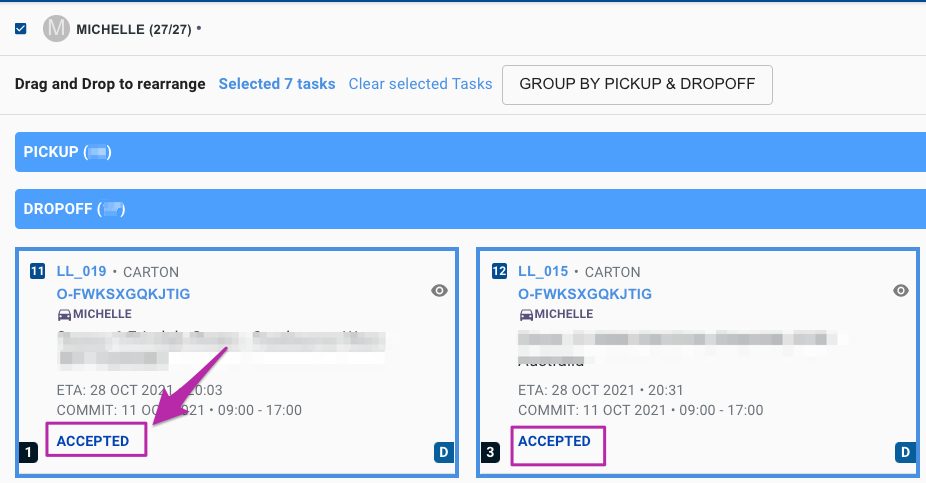
Task: Expand MICHELLE (27/27) driver row
Action: tap(133, 29)
